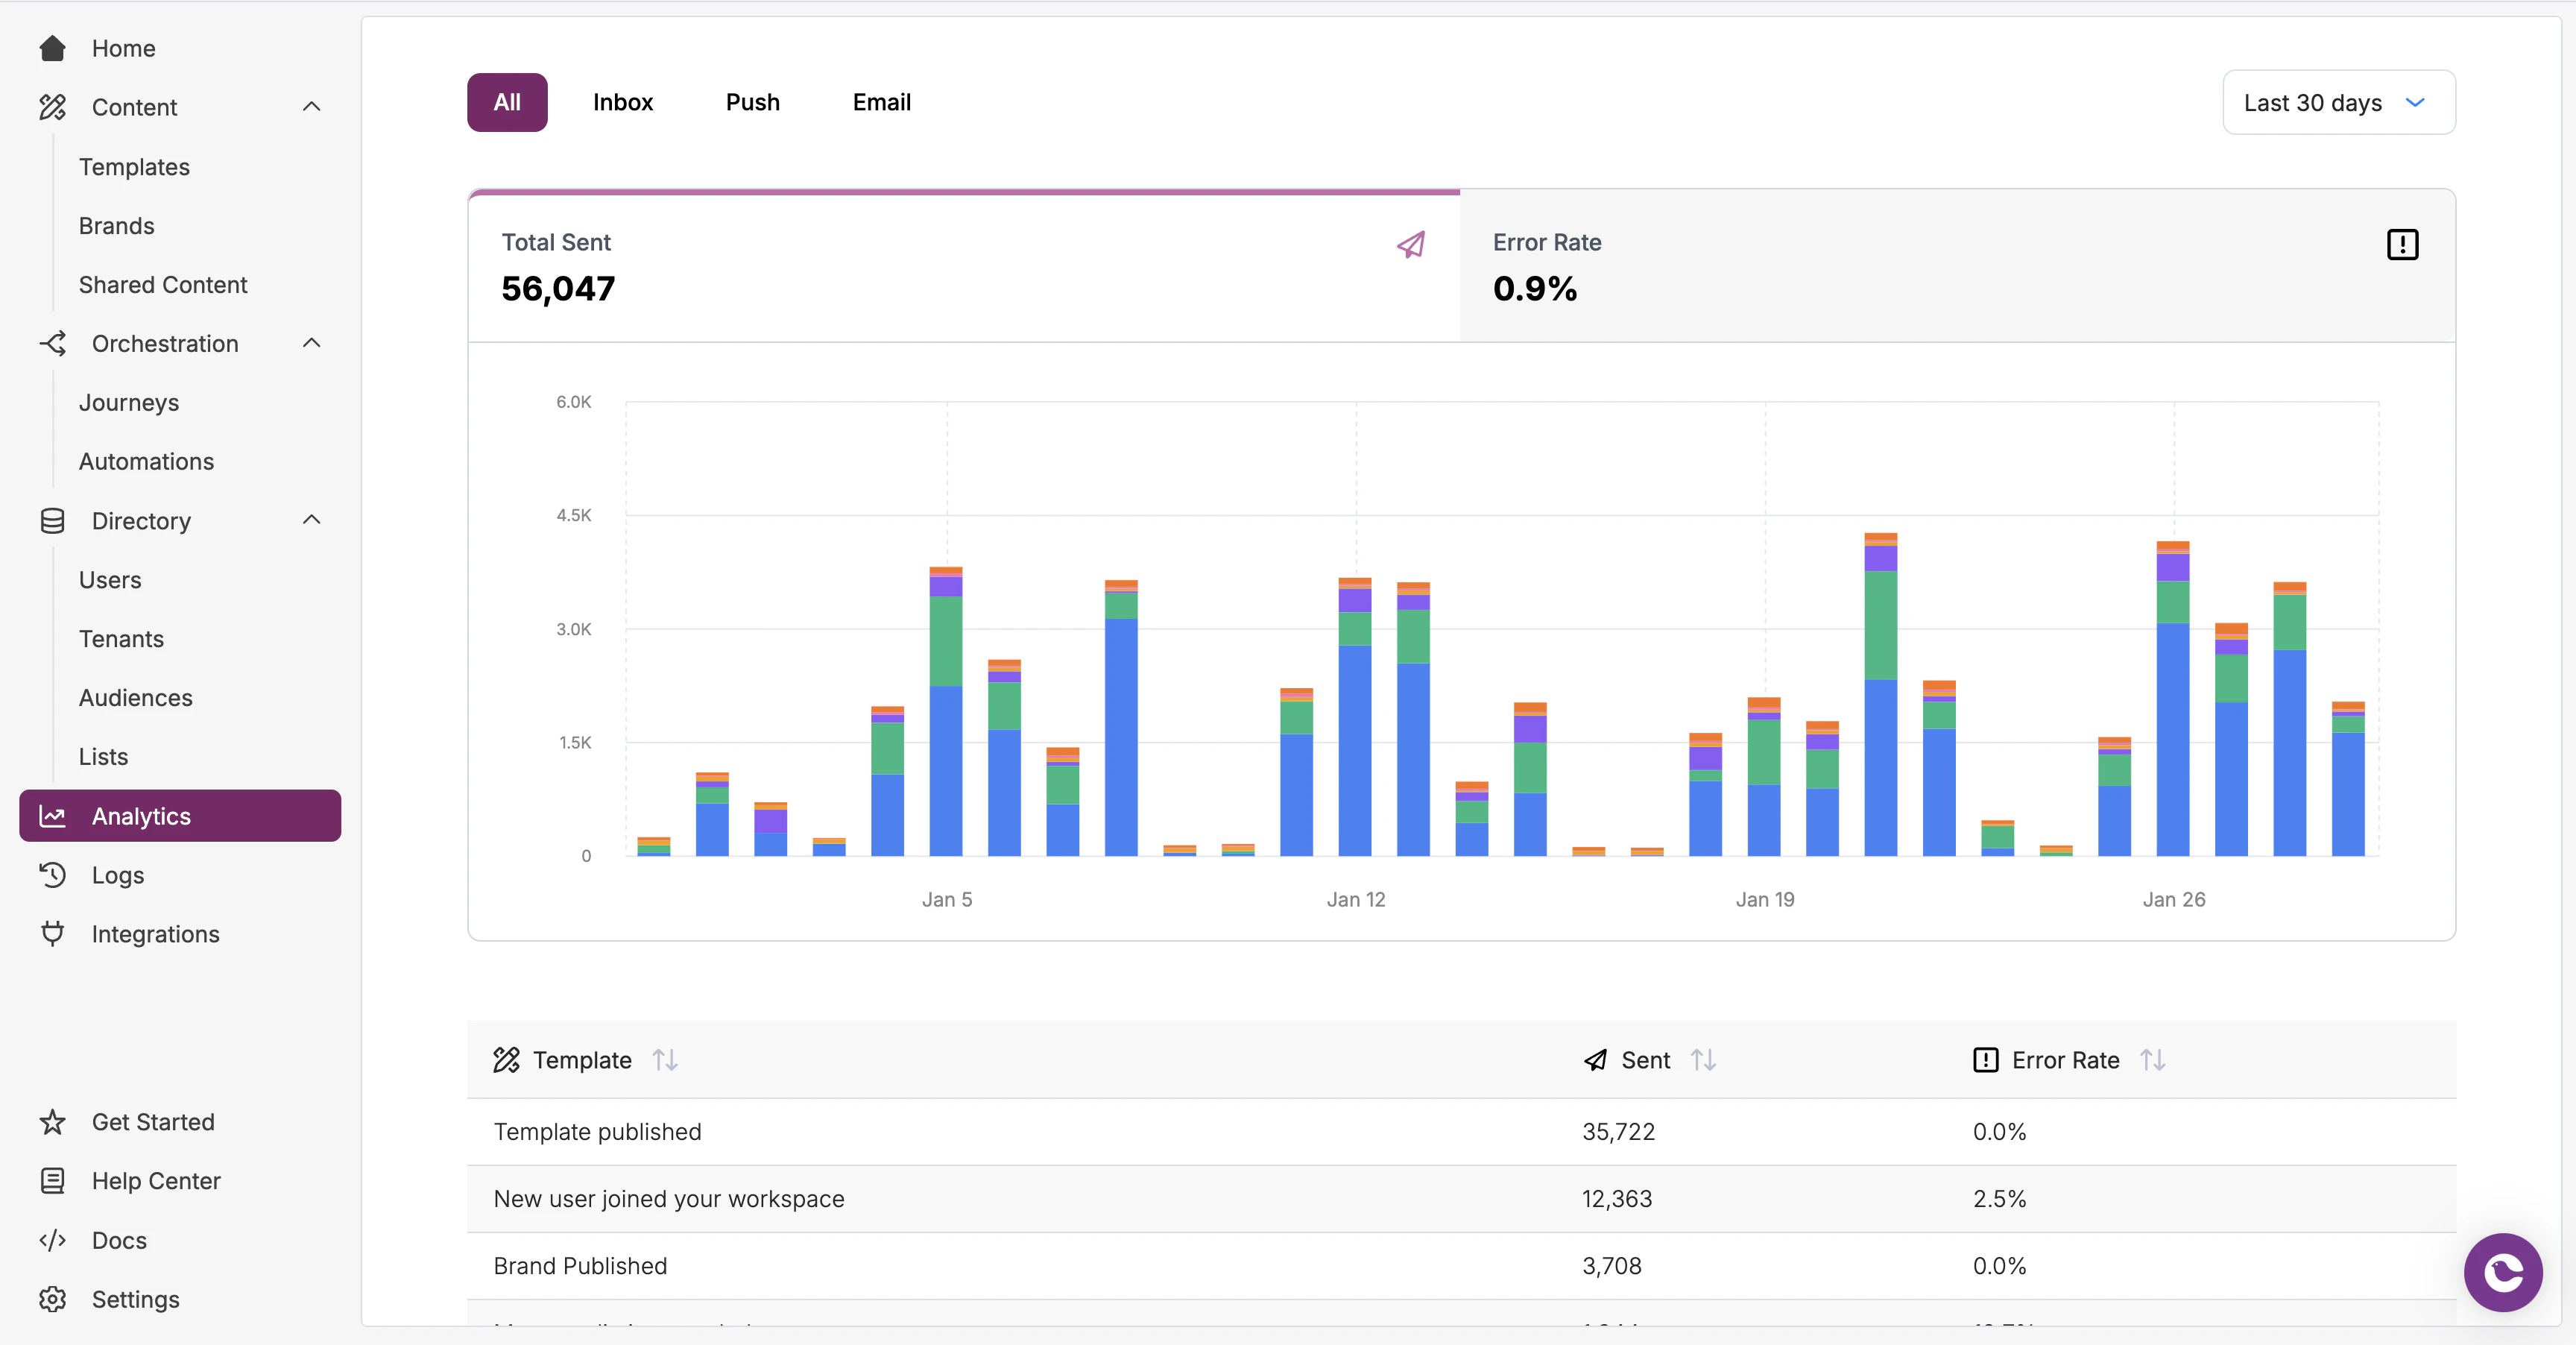The image size is (2576, 1345).
Task: Sort the table by Sent column
Action: pyautogui.click(x=1703, y=1060)
